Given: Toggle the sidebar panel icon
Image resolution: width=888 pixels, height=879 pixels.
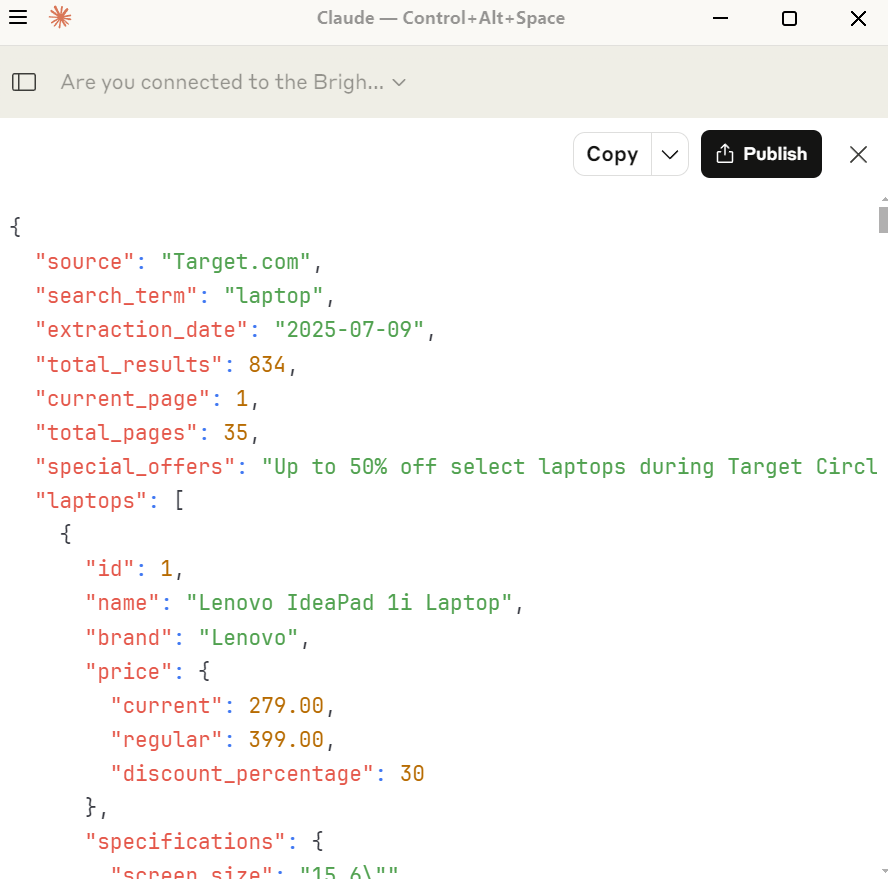Looking at the screenshot, I should 24,82.
